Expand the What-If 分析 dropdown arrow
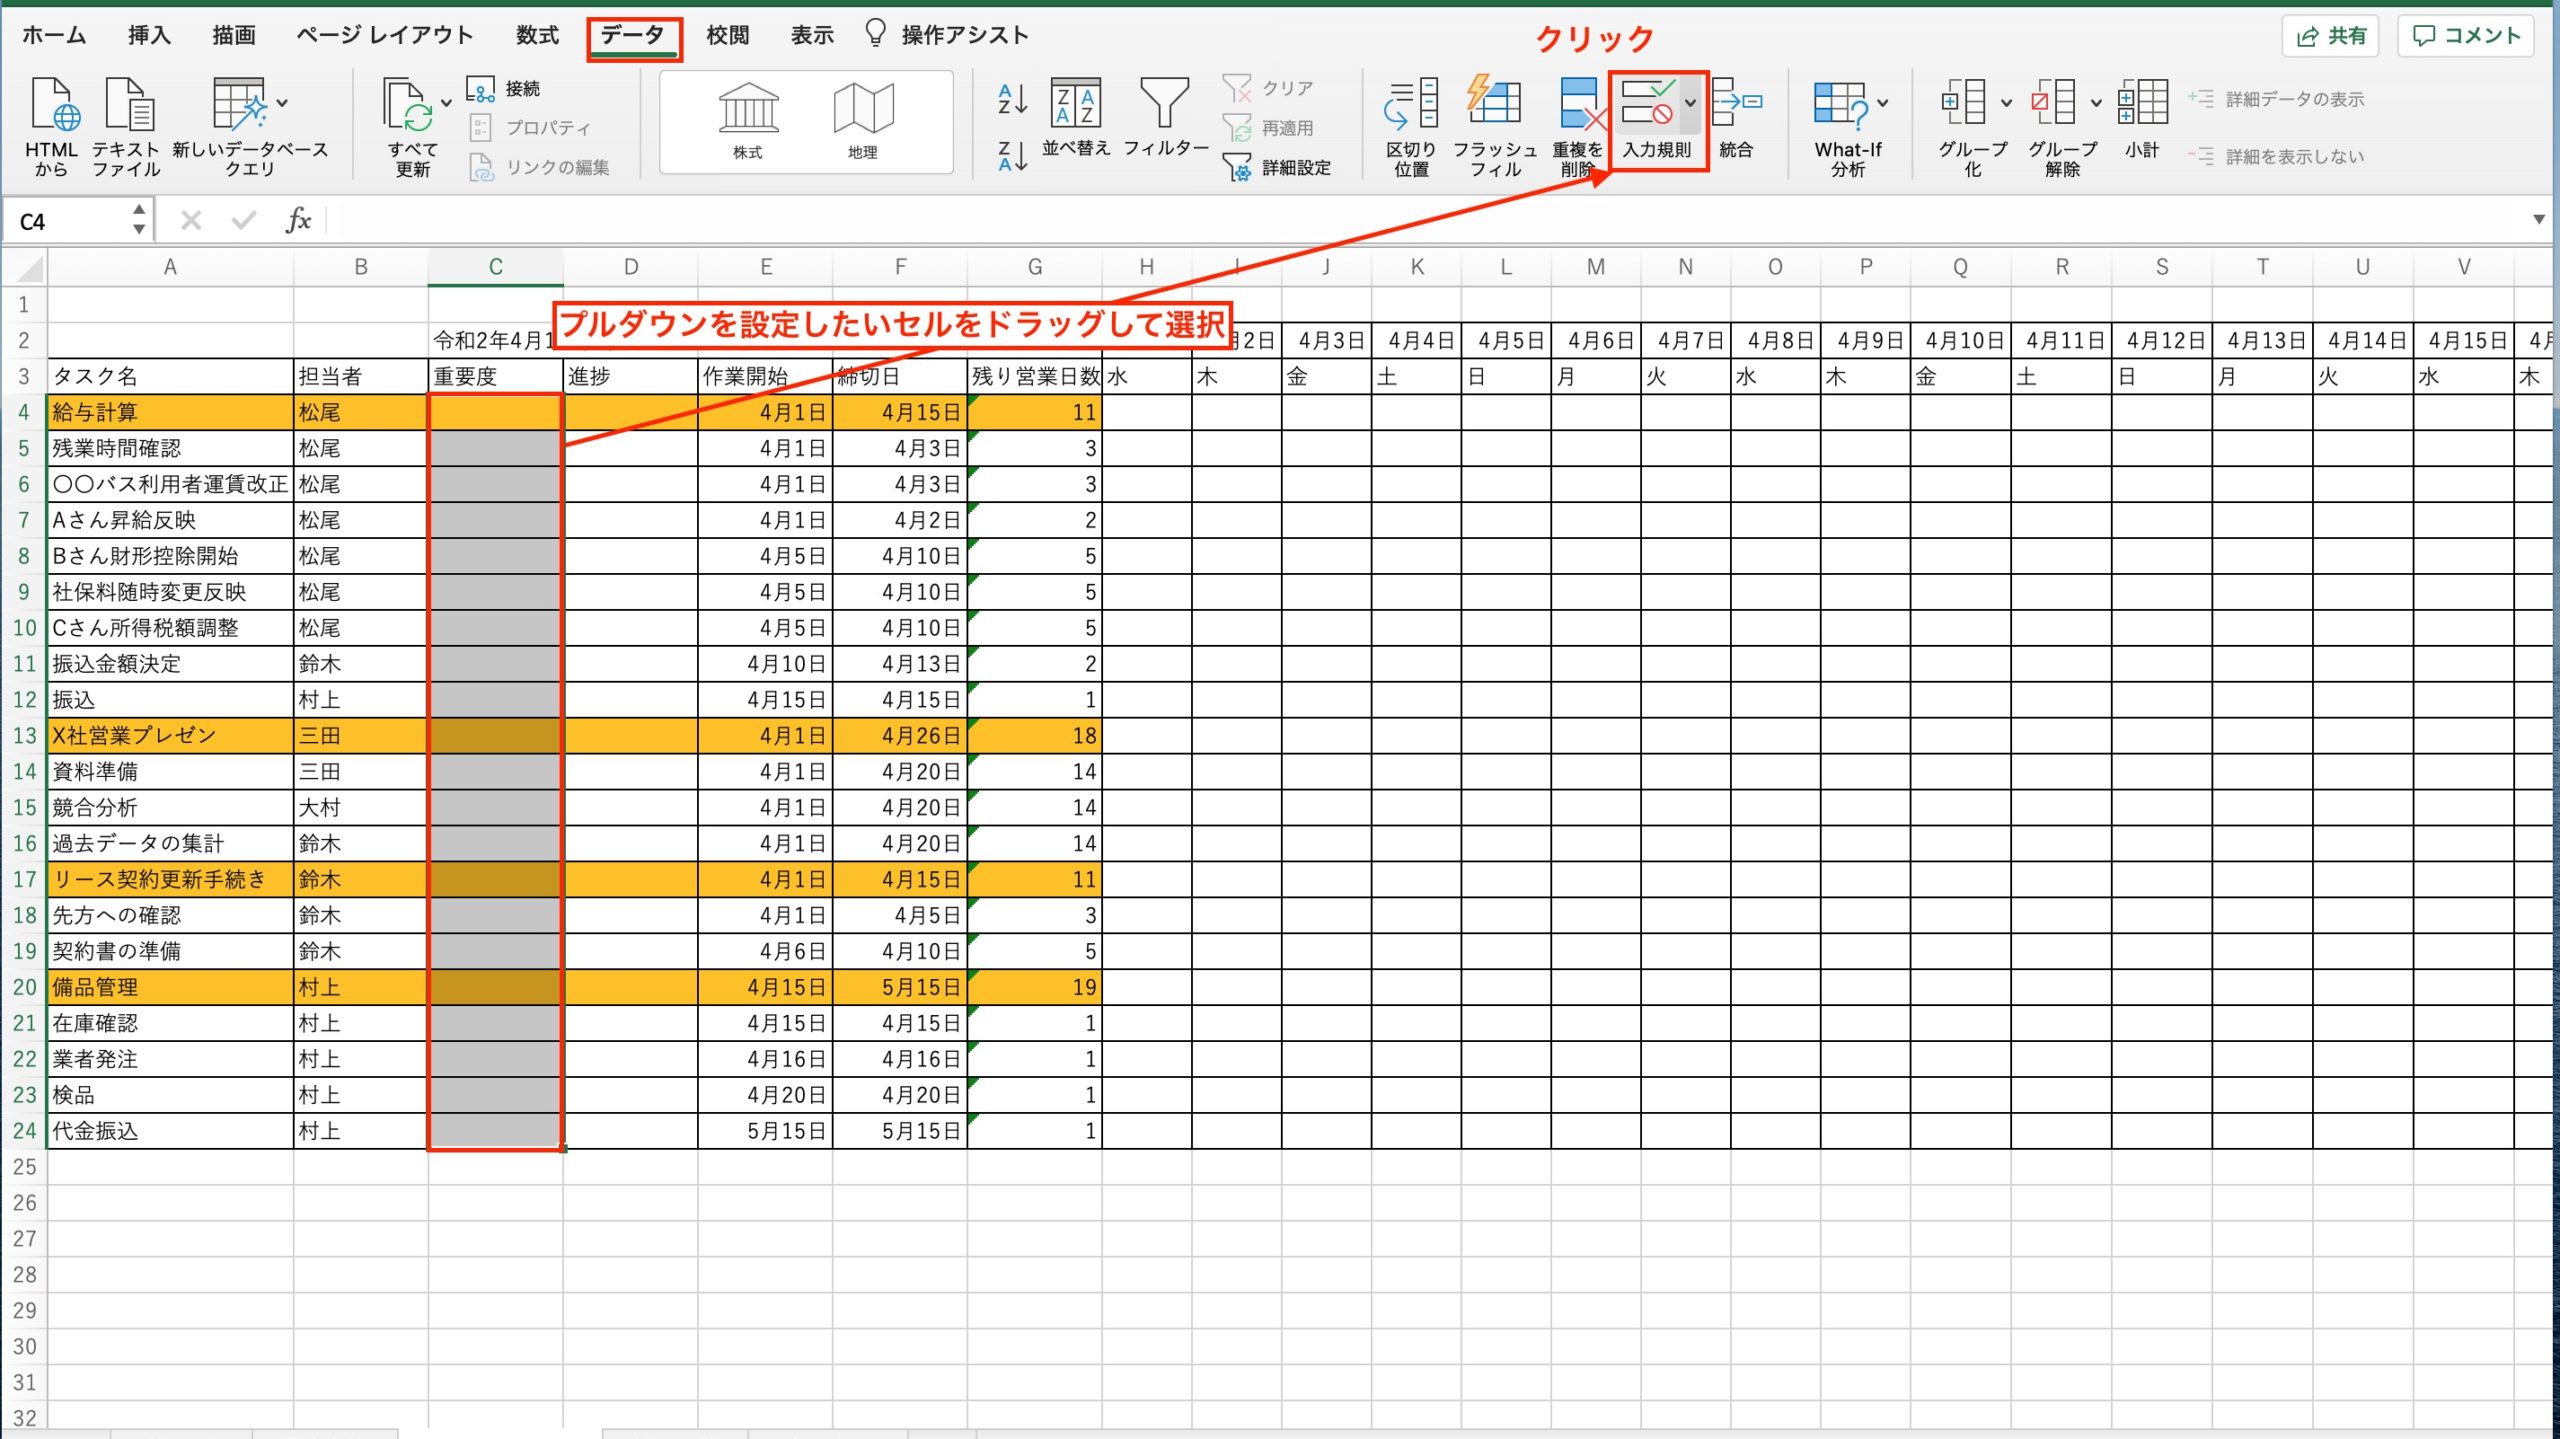 1883,103
